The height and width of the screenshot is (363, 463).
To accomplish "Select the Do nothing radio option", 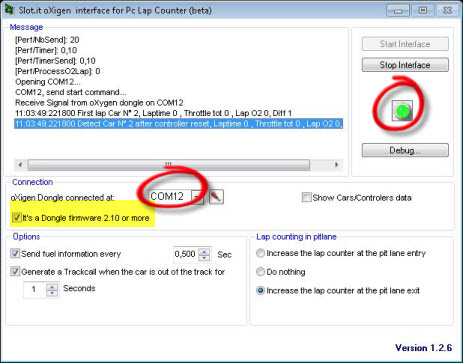I will pyautogui.click(x=260, y=272).
